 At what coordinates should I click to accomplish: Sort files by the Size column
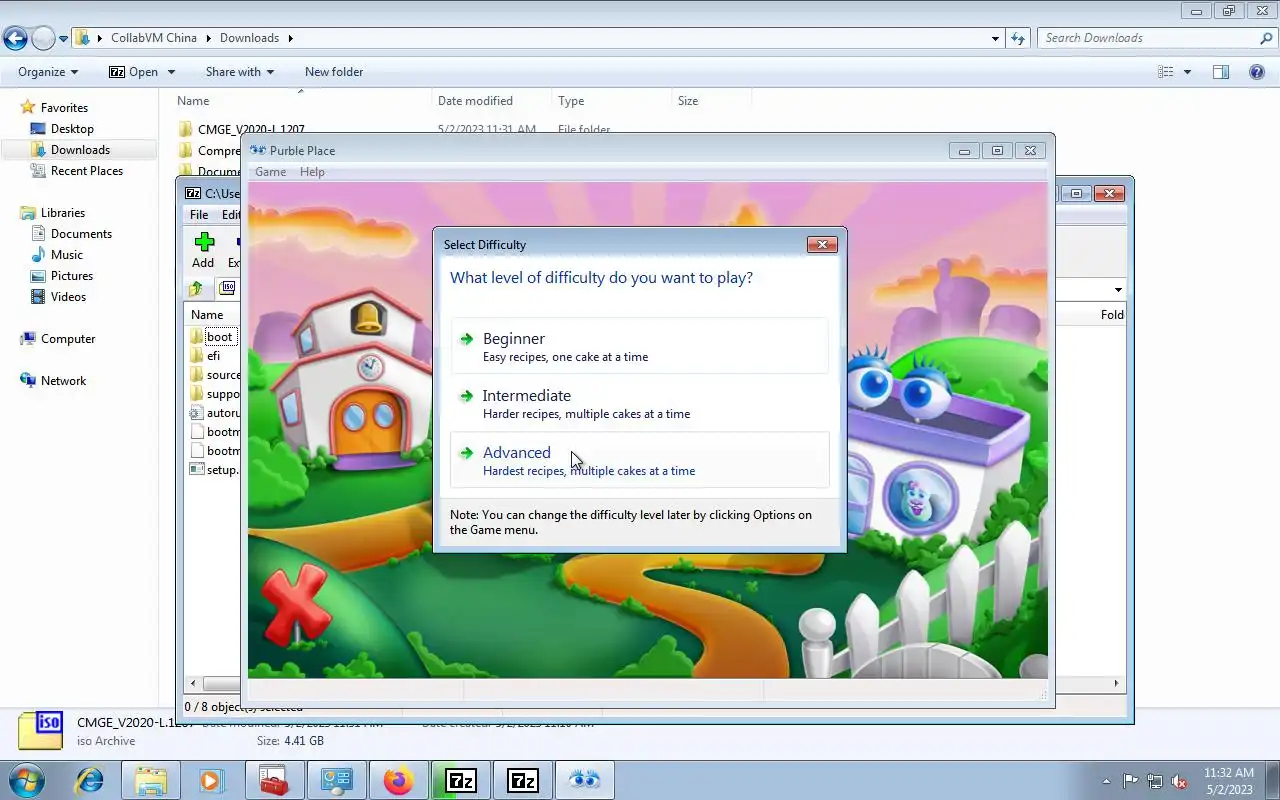(711, 101)
